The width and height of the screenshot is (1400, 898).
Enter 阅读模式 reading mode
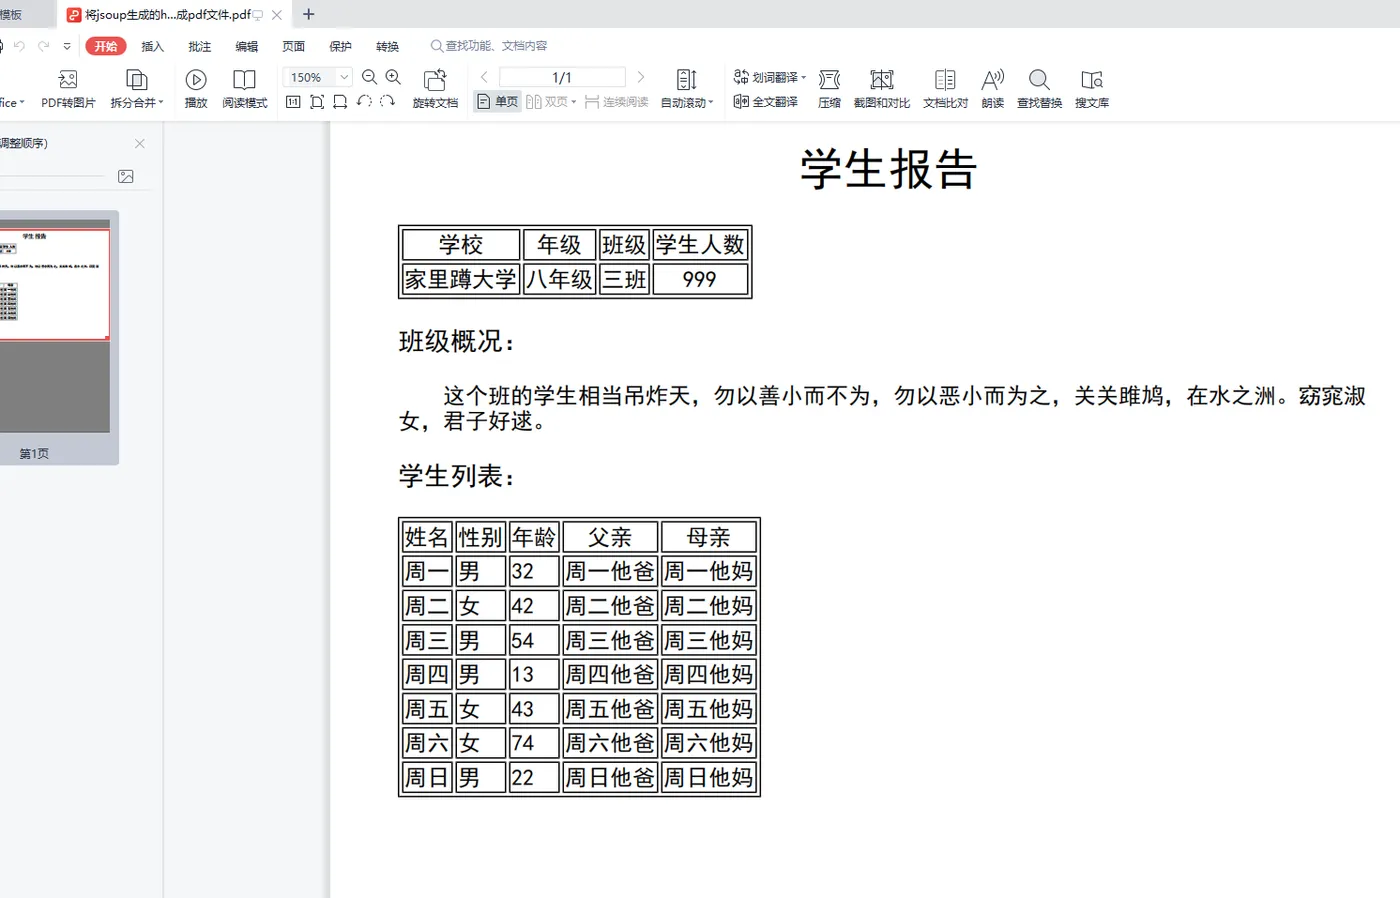(244, 89)
